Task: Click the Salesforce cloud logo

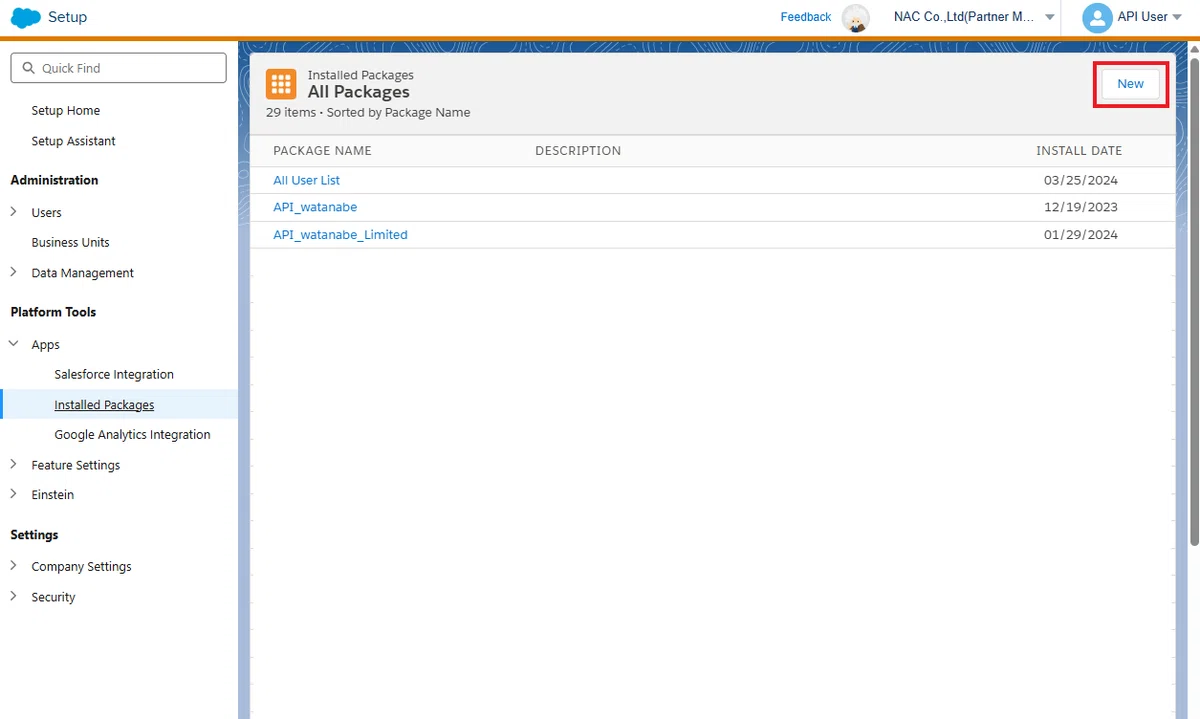Action: 25,17
